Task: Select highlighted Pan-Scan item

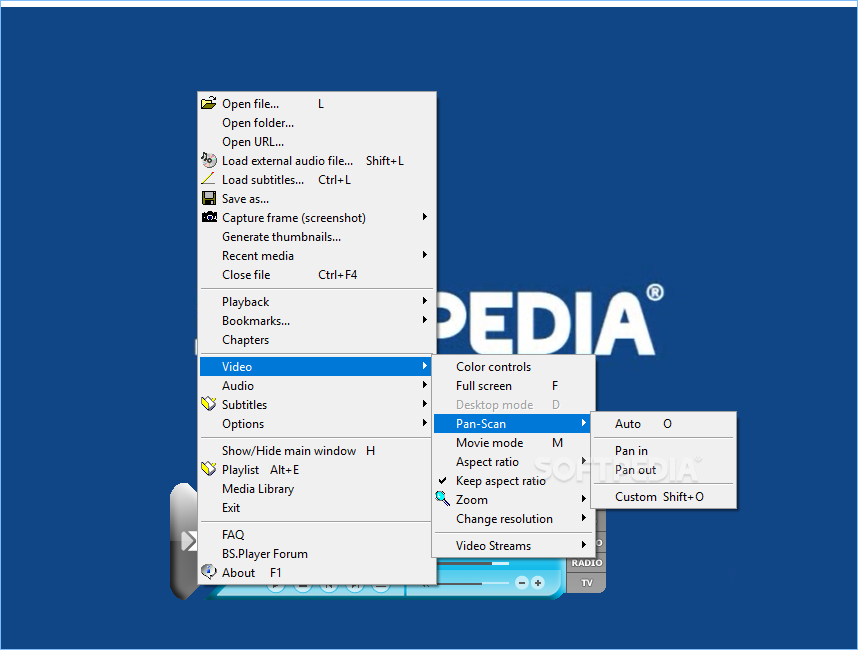Action: 513,423
